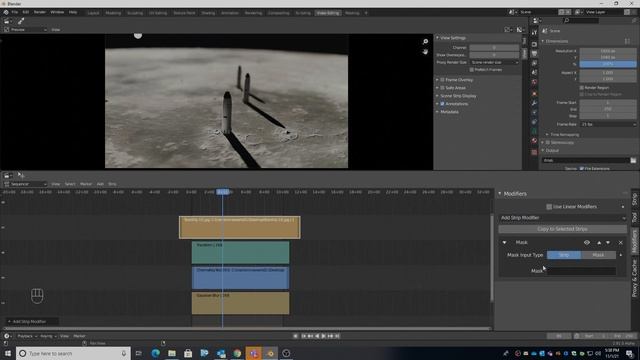Toggle Prefetch Frames checkbox
Viewport: 640px width, 360px height.
[472, 70]
